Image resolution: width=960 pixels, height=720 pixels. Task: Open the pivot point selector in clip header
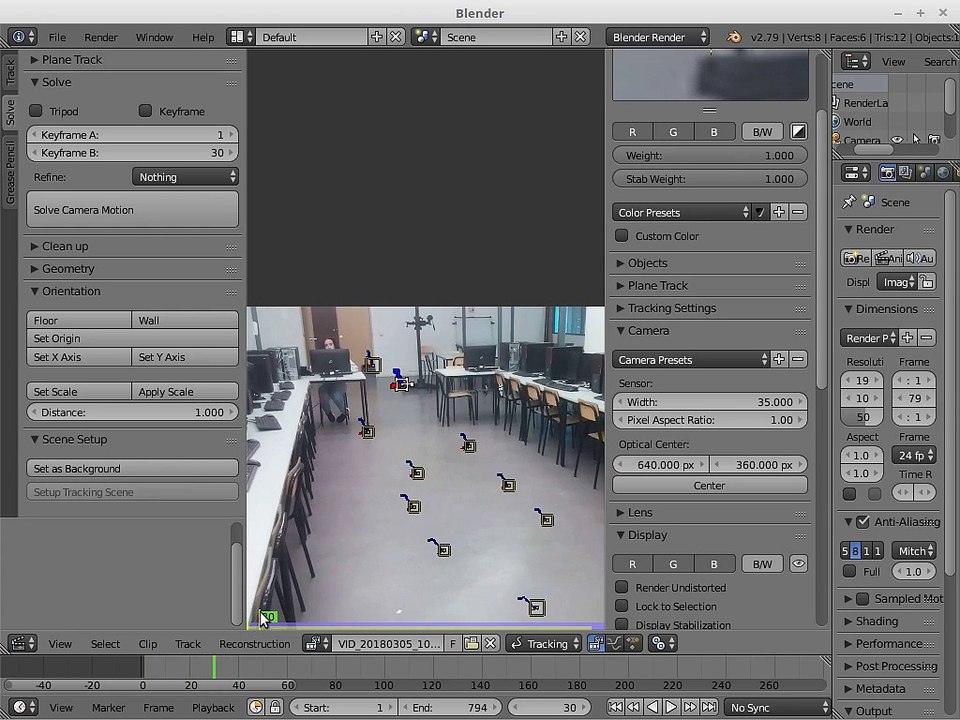coord(662,643)
